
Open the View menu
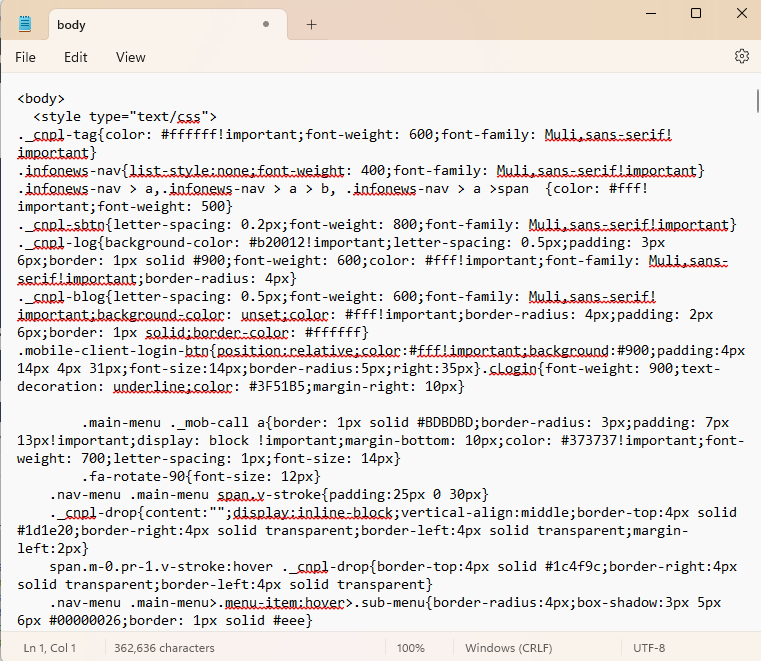131,57
